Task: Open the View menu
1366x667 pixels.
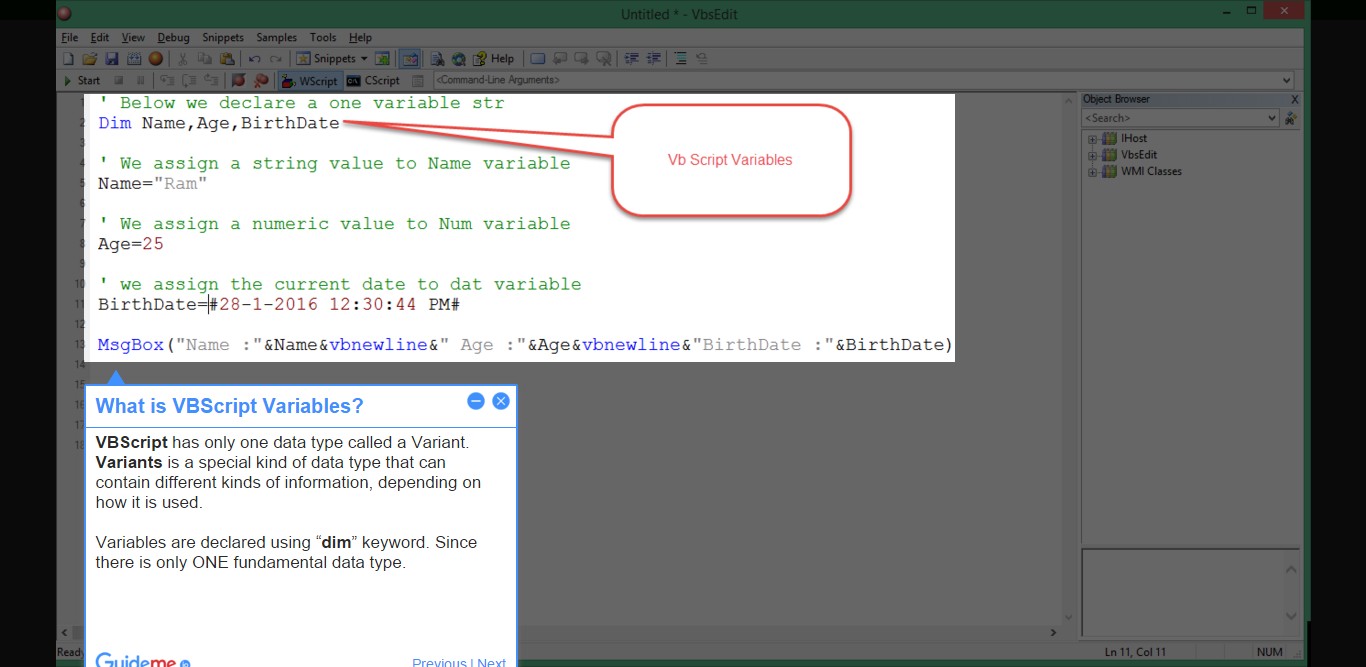Action: click(133, 37)
